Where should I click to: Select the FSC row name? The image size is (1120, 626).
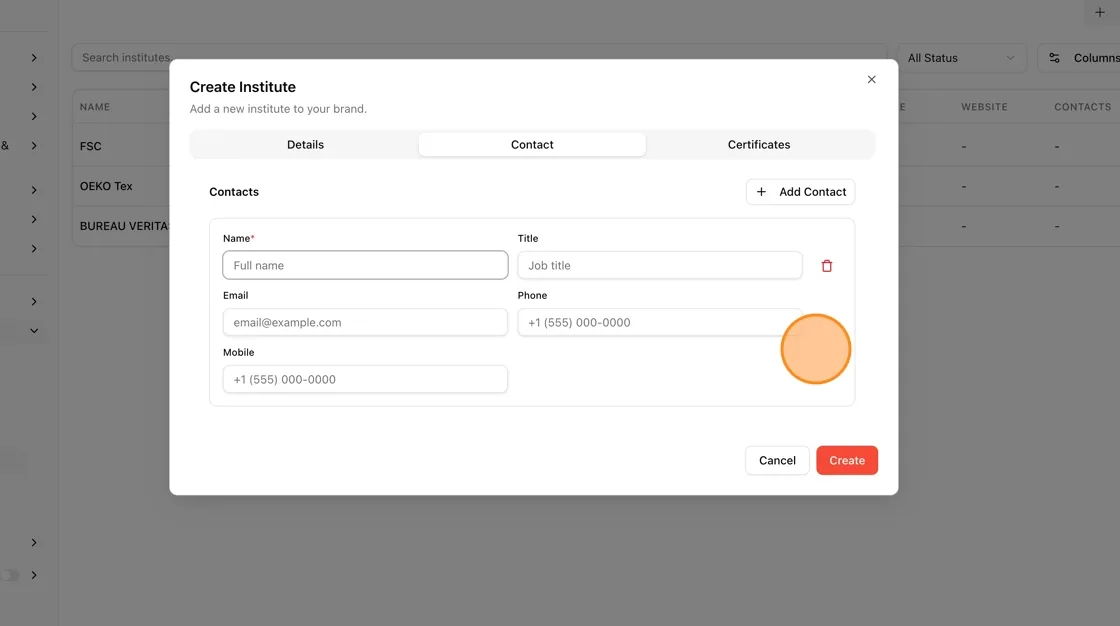click(x=91, y=146)
